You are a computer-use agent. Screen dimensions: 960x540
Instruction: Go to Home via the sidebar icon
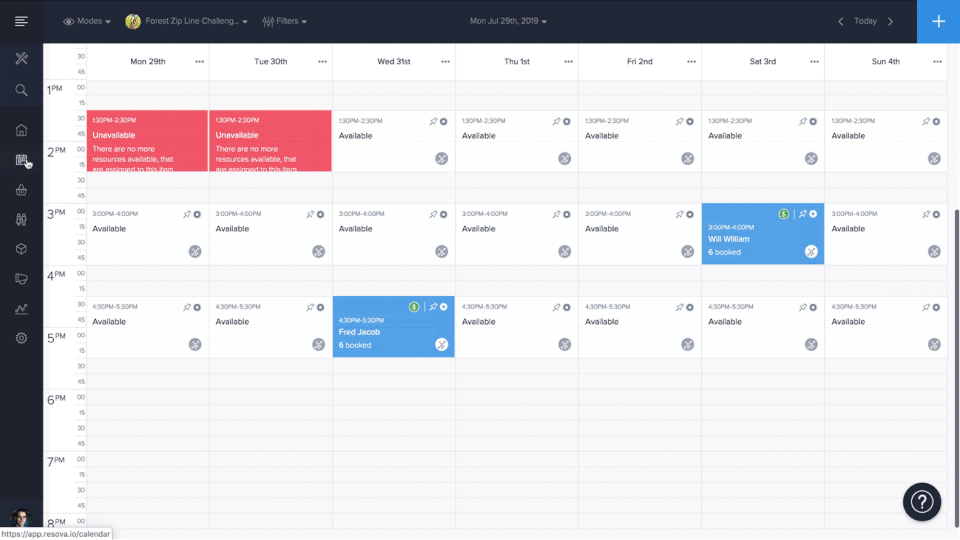(21, 130)
